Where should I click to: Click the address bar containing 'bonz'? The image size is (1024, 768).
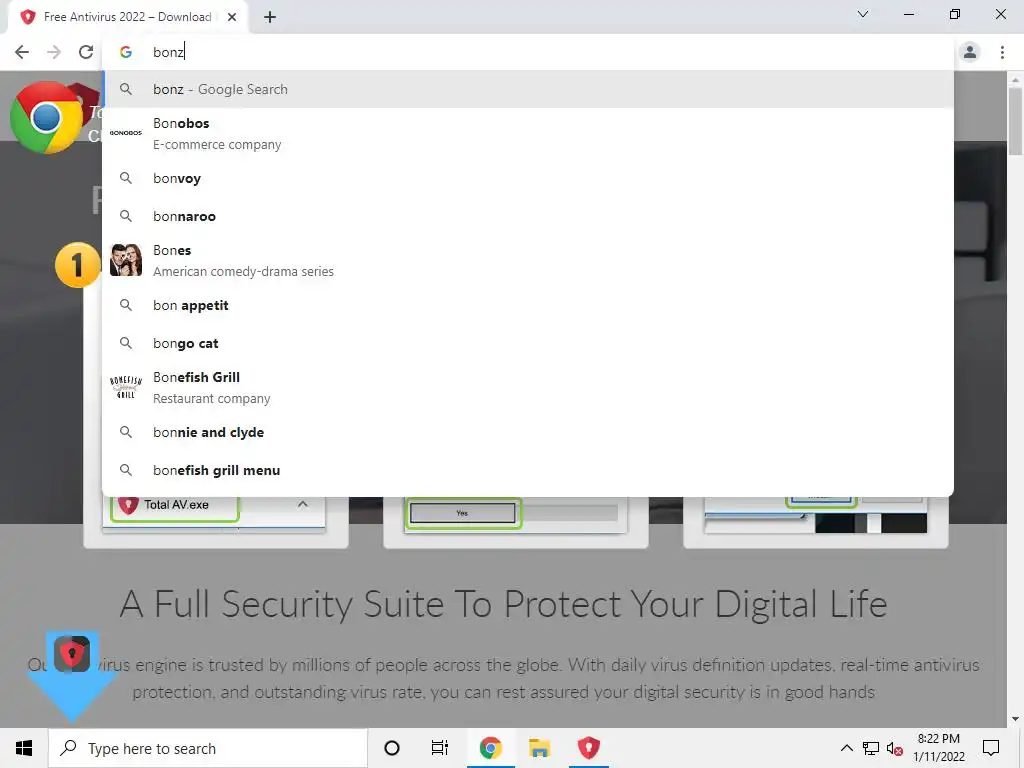pos(528,52)
